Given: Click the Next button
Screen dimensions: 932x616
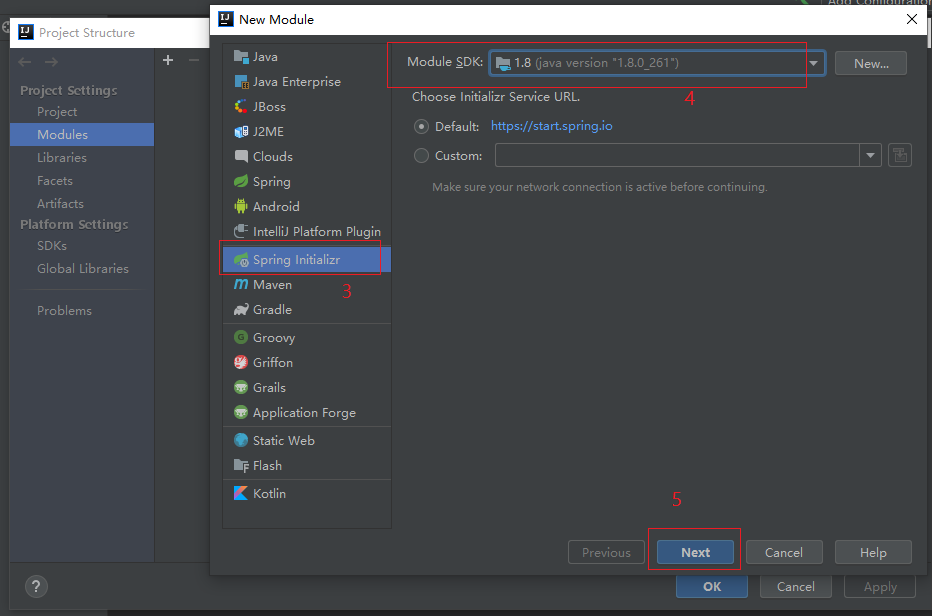Looking at the screenshot, I should [x=695, y=552].
